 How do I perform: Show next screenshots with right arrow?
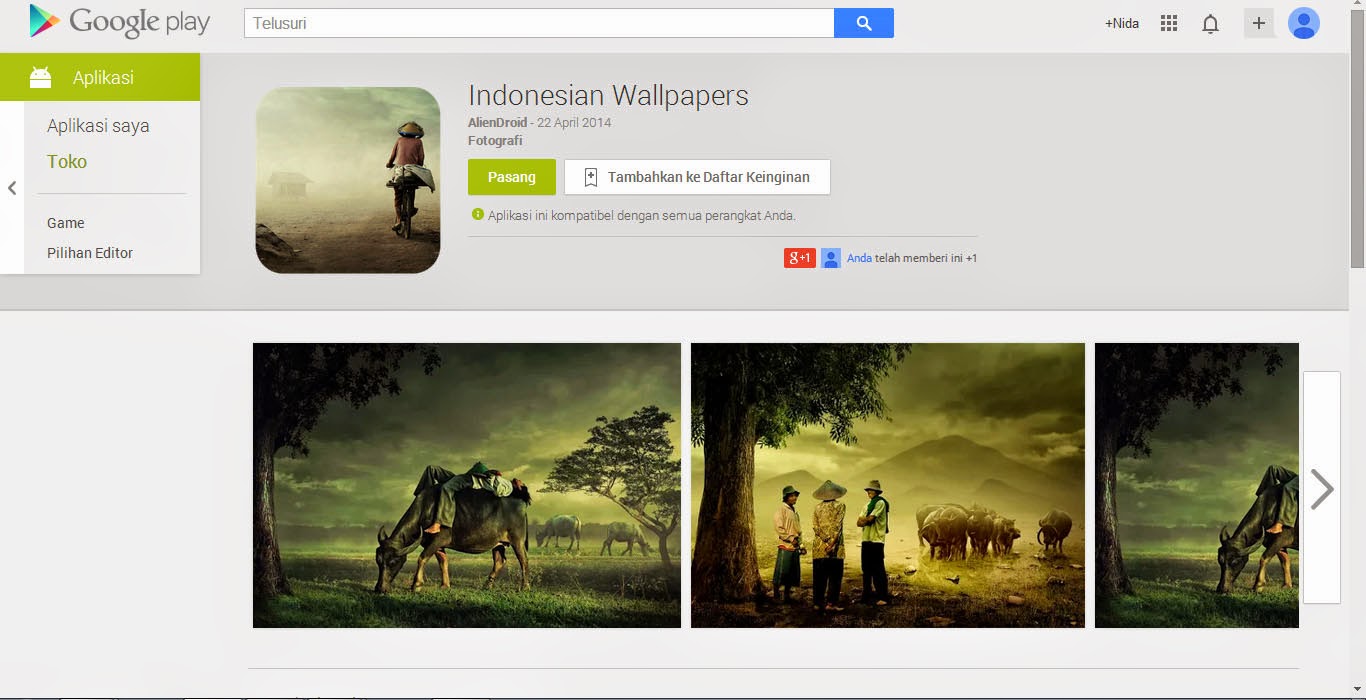click(1322, 488)
